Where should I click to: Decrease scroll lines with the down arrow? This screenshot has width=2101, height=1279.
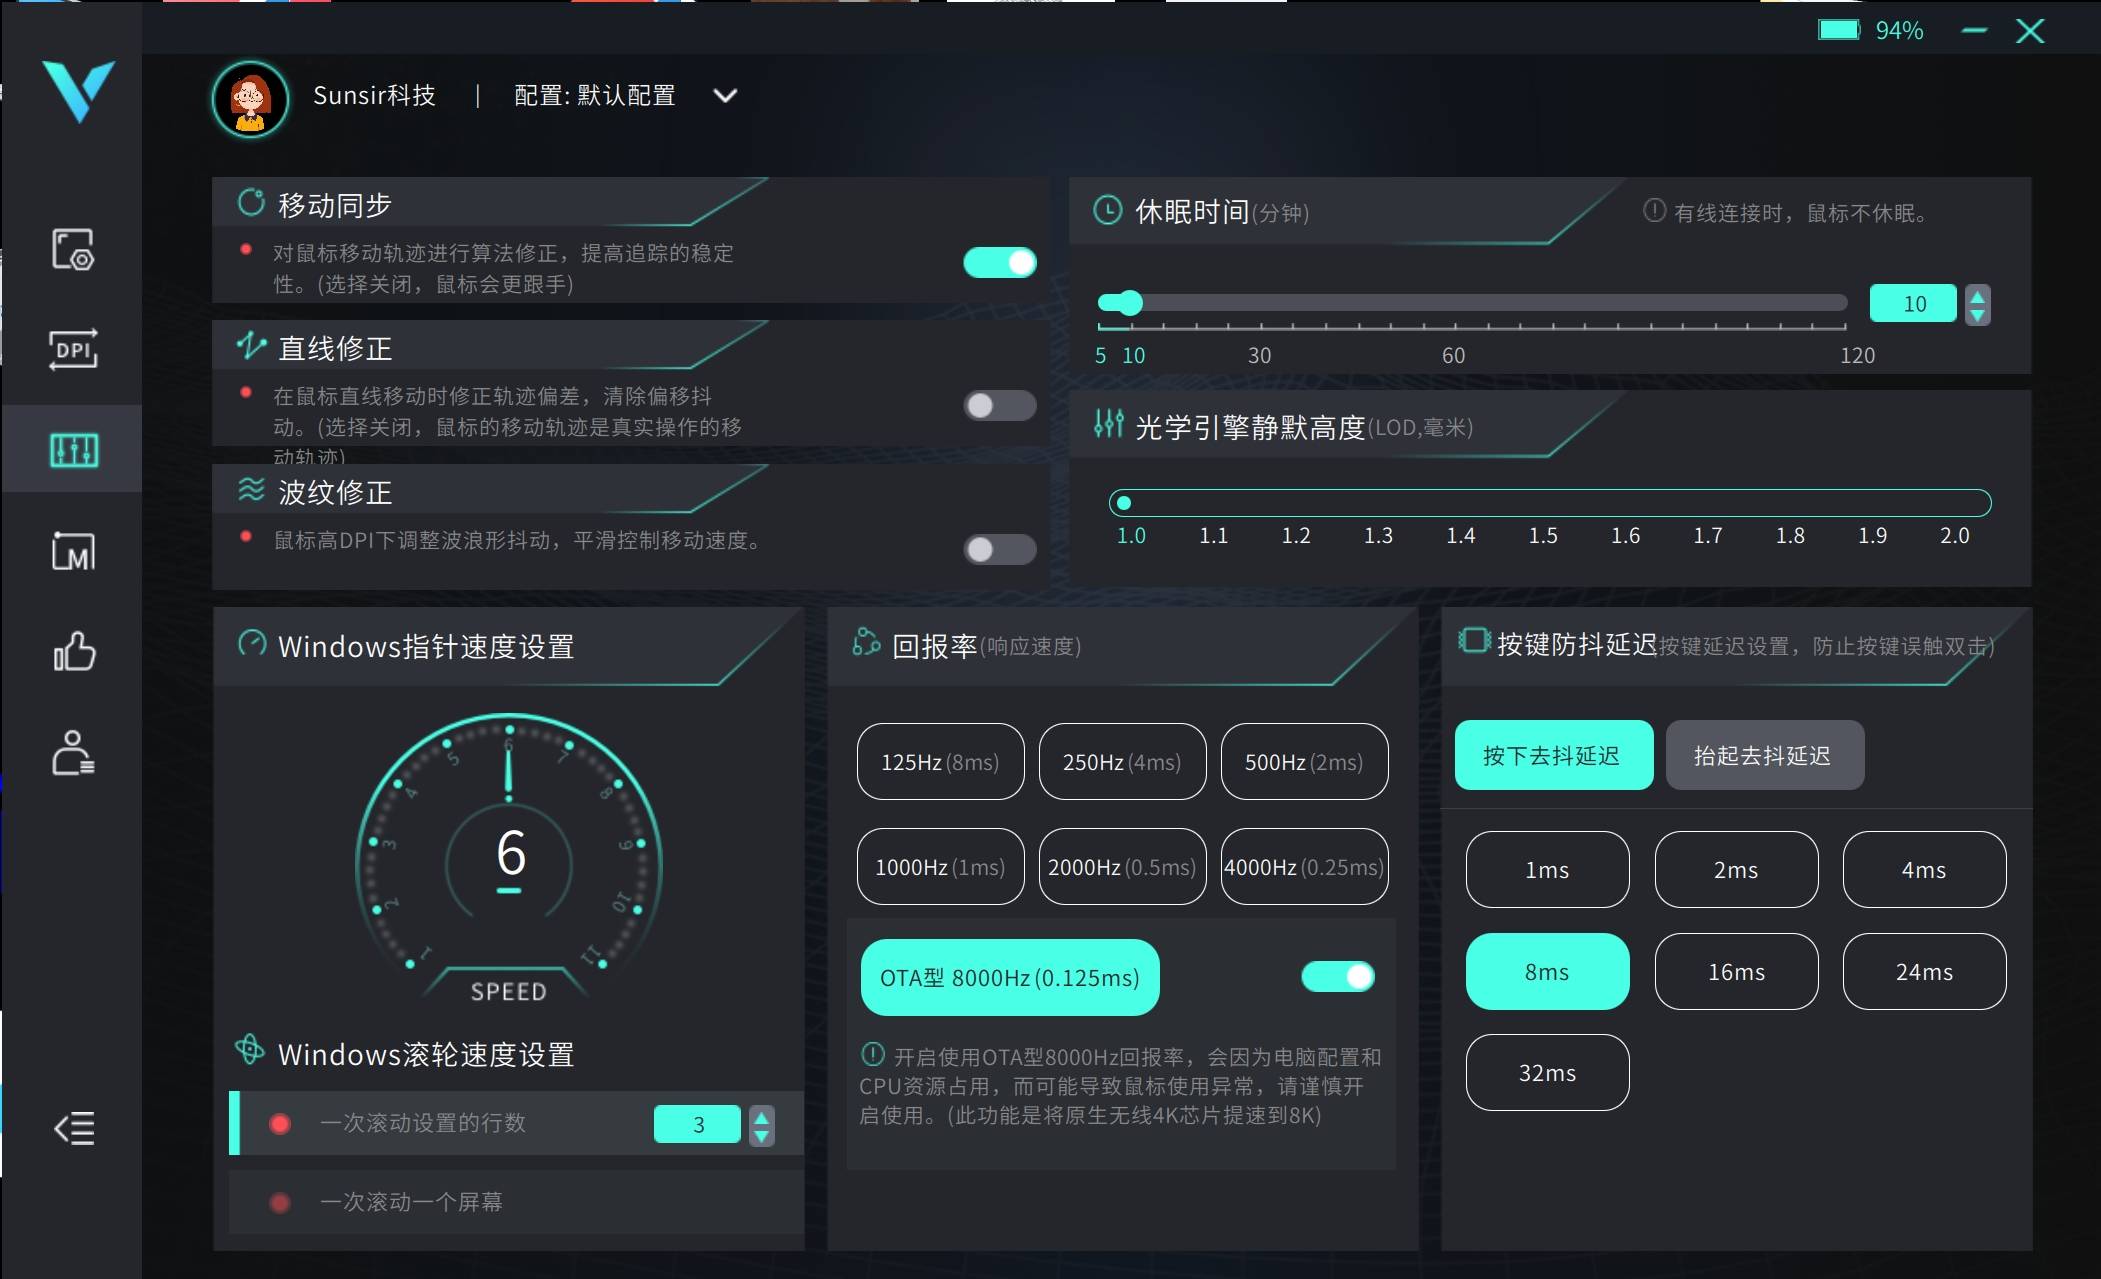click(x=762, y=1135)
